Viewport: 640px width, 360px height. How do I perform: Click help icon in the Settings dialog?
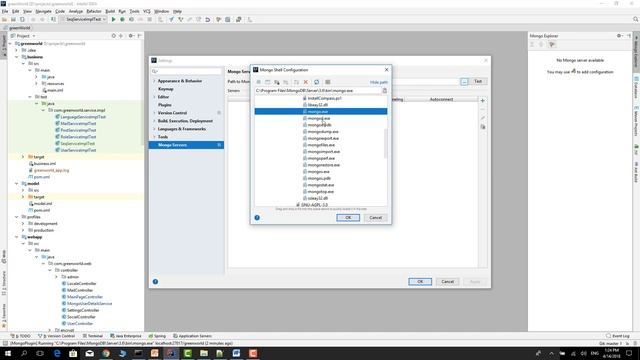tap(156, 282)
